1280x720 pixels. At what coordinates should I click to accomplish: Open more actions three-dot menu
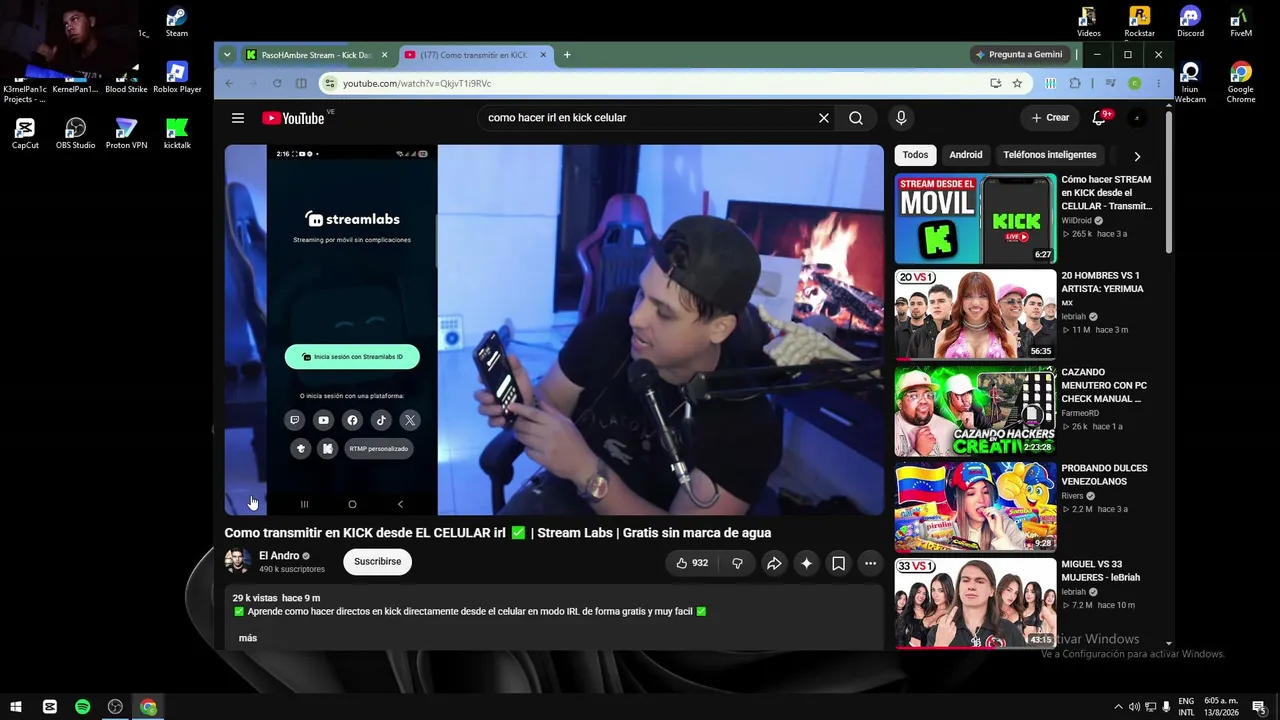point(870,563)
